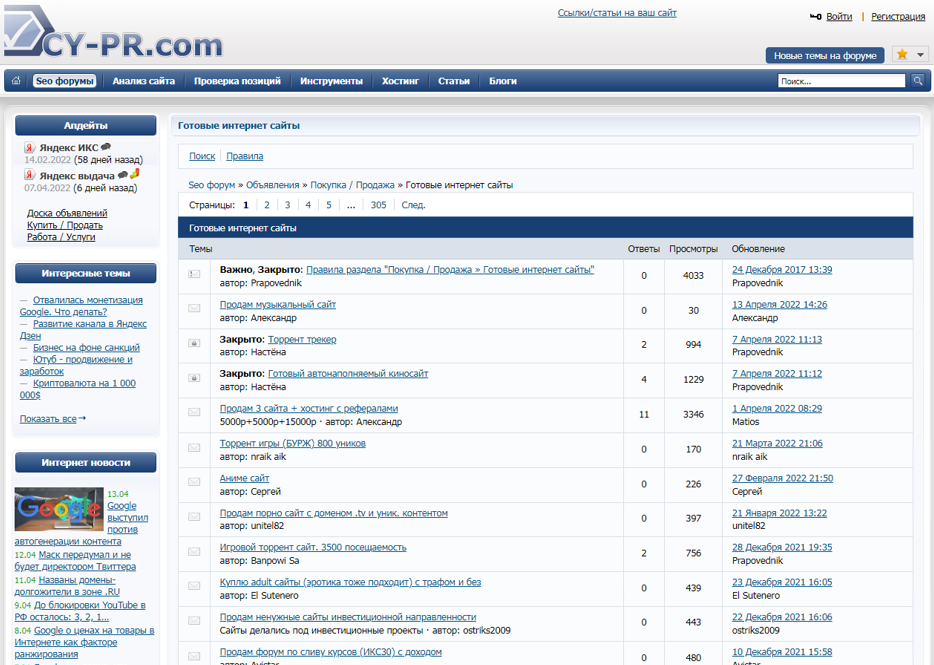Viewport: 934px width, 665px height.
Task: Open the Хостинг menu item
Action: click(x=400, y=81)
